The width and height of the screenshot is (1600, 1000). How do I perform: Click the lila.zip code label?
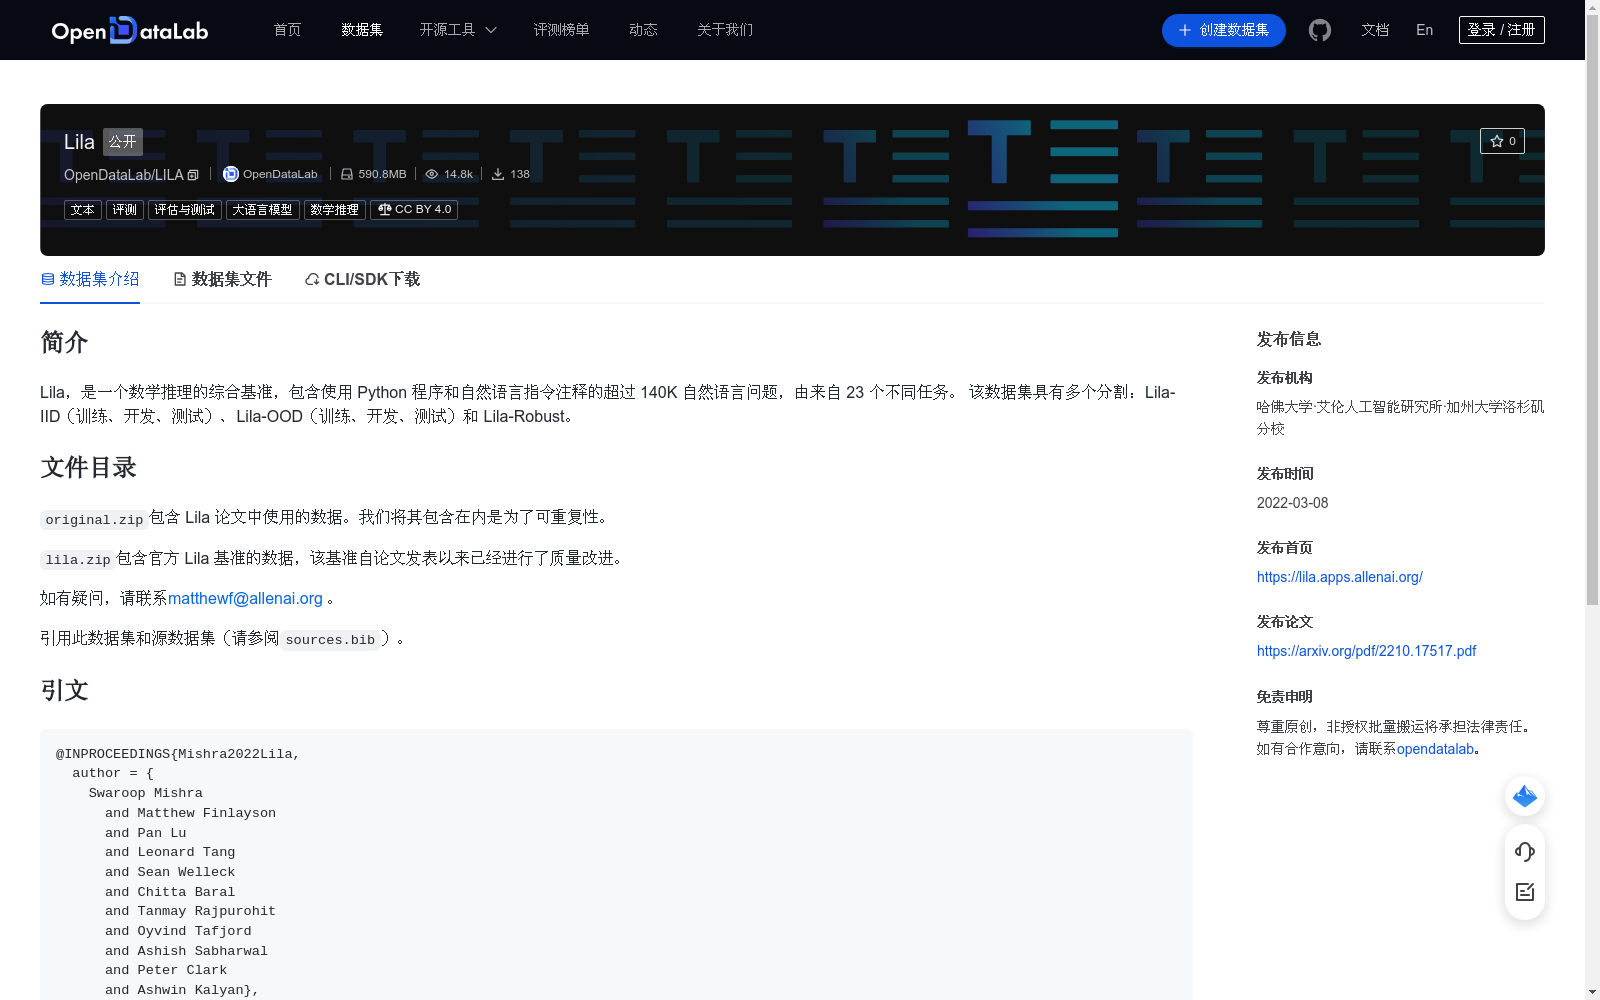78,560
